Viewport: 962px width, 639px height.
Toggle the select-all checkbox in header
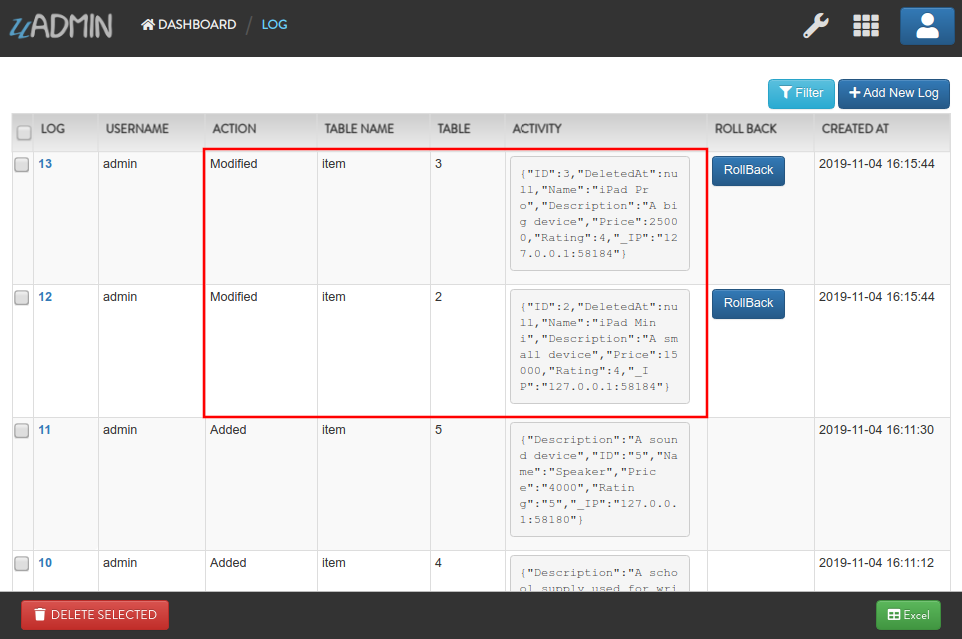click(24, 132)
